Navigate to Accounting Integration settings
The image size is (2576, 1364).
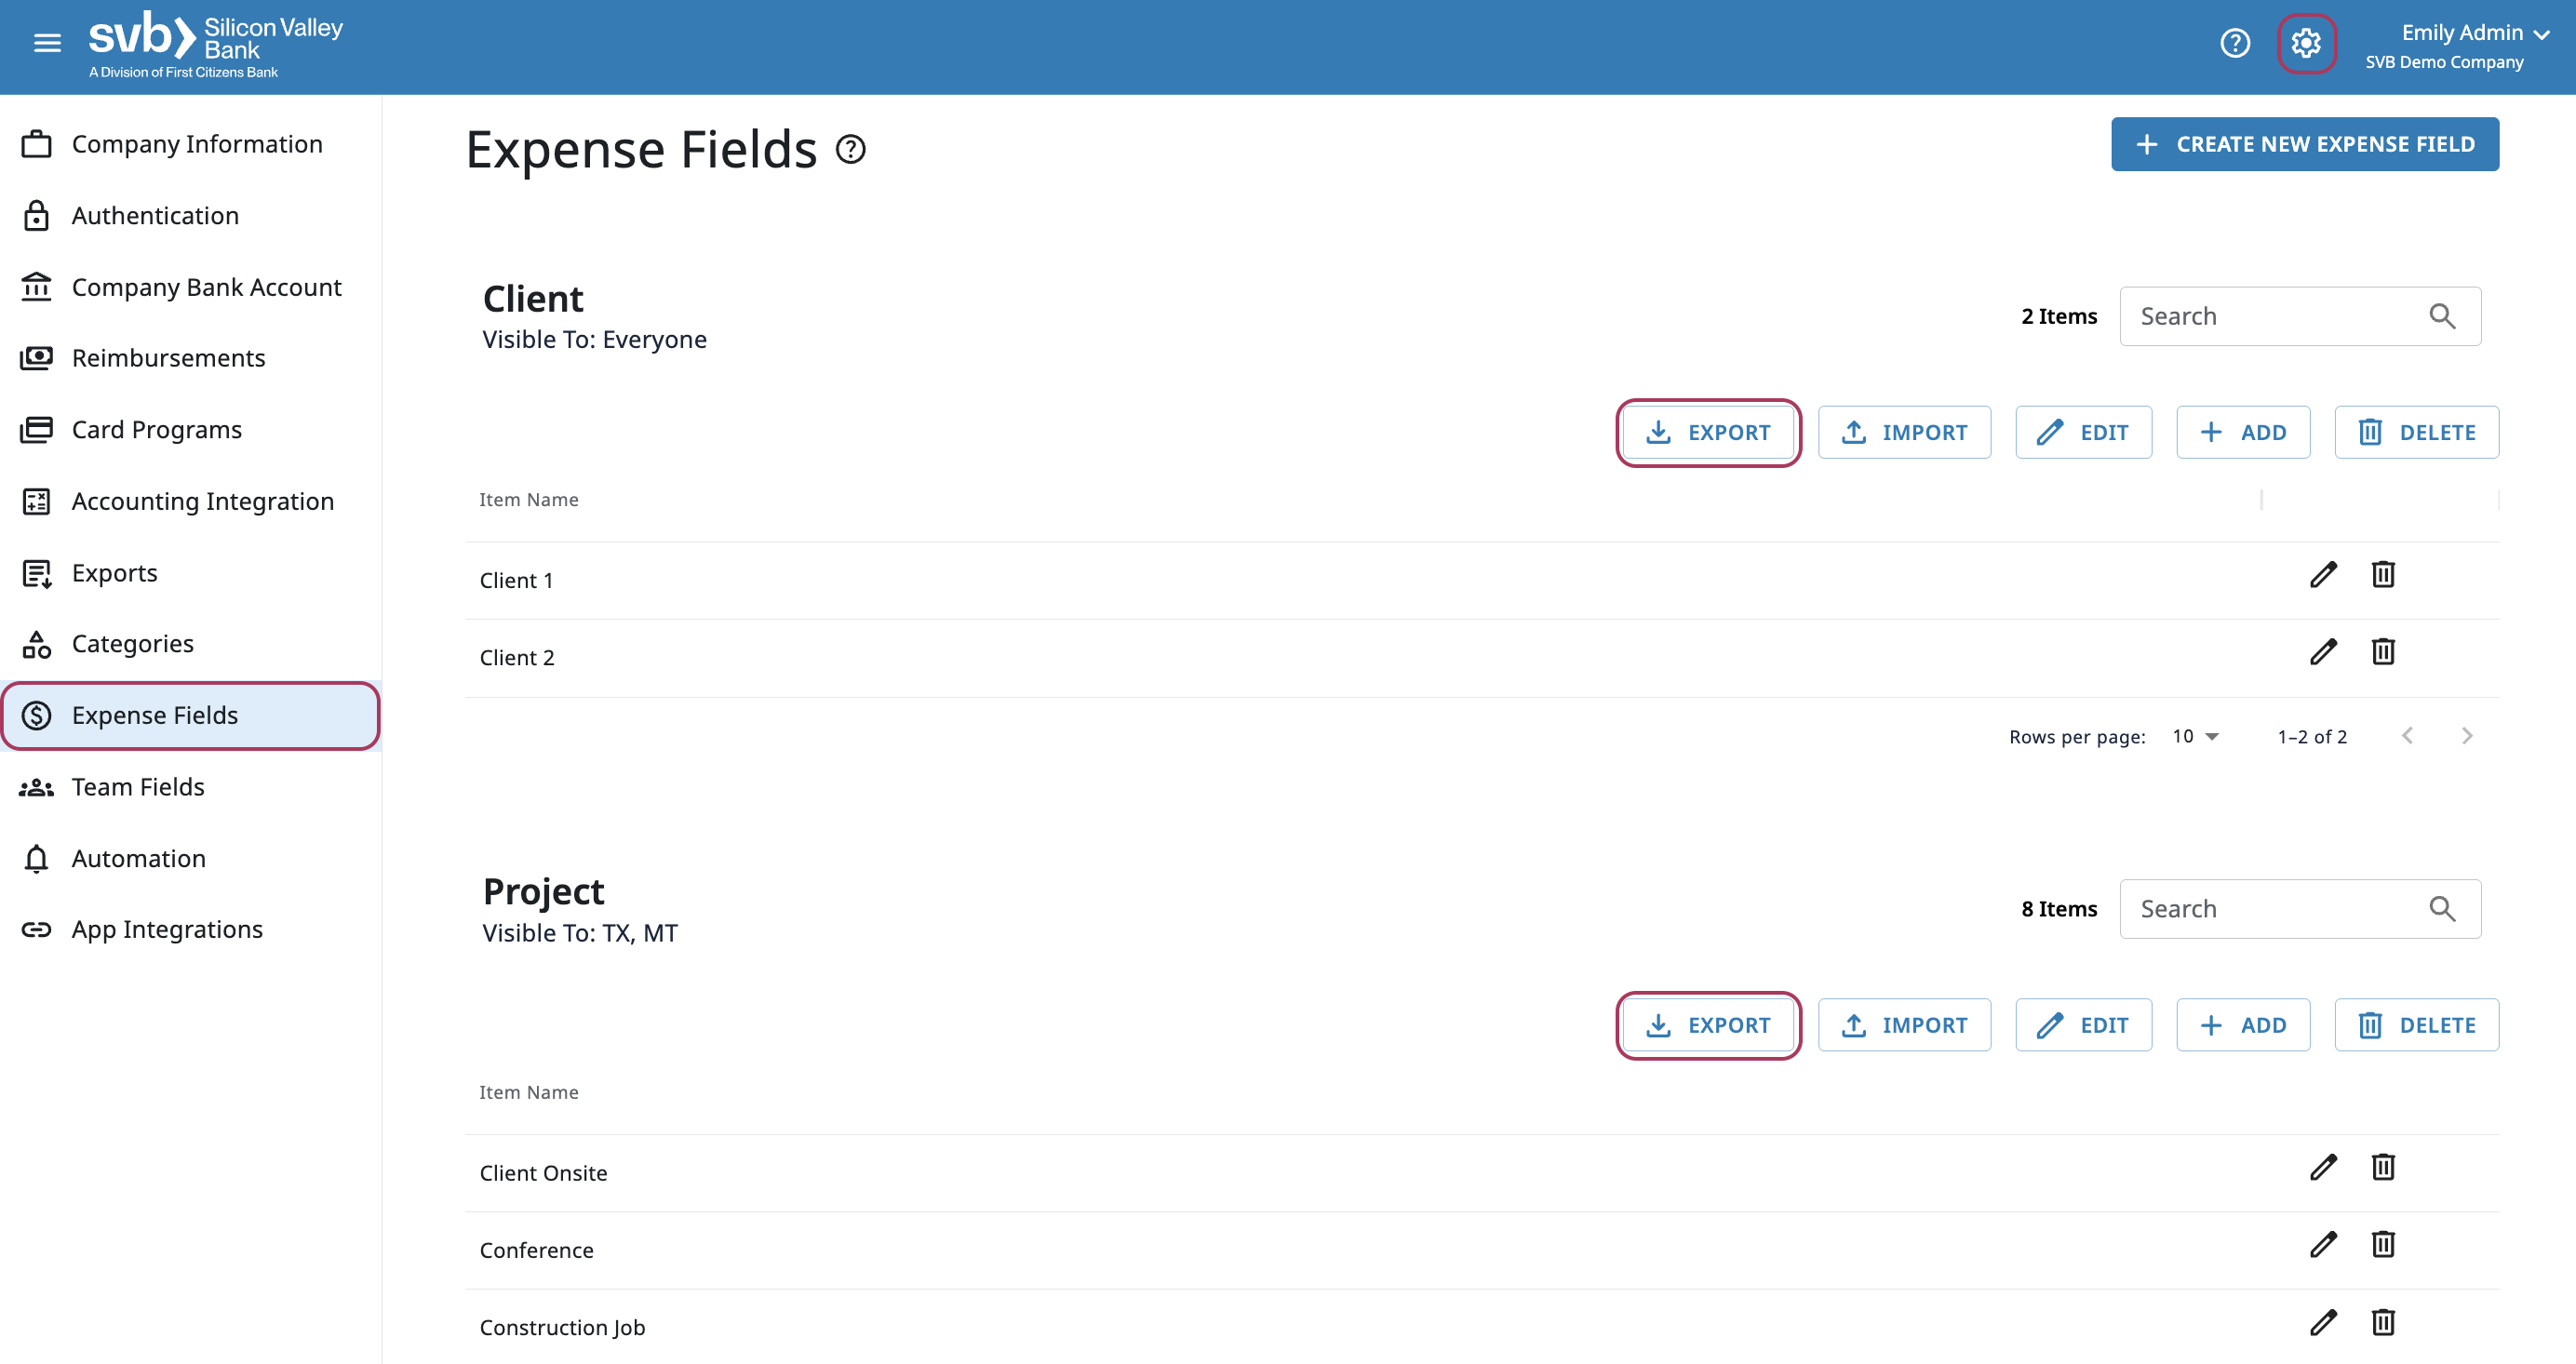pyautogui.click(x=202, y=502)
